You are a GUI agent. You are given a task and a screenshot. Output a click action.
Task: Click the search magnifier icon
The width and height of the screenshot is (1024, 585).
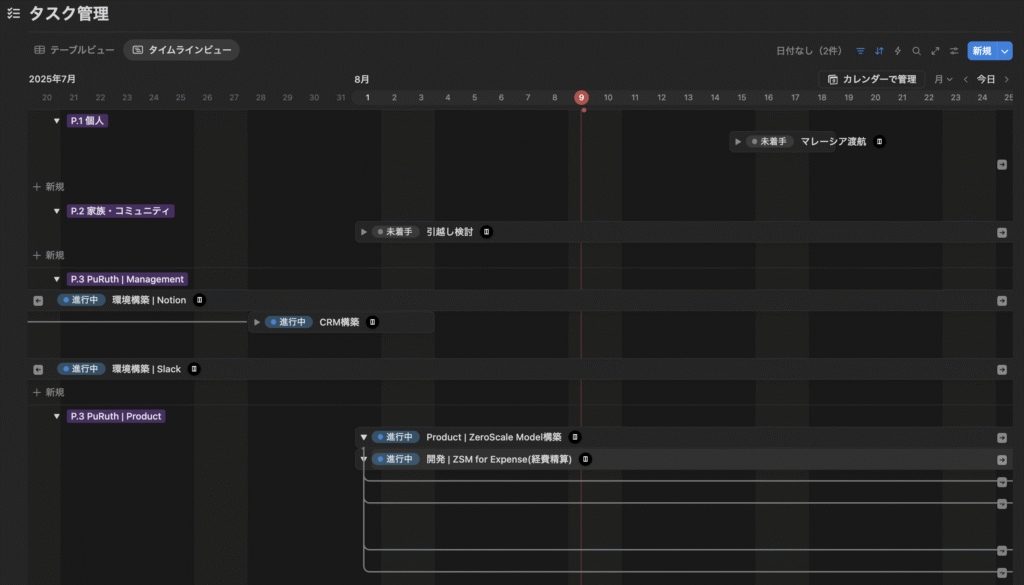(x=916, y=50)
